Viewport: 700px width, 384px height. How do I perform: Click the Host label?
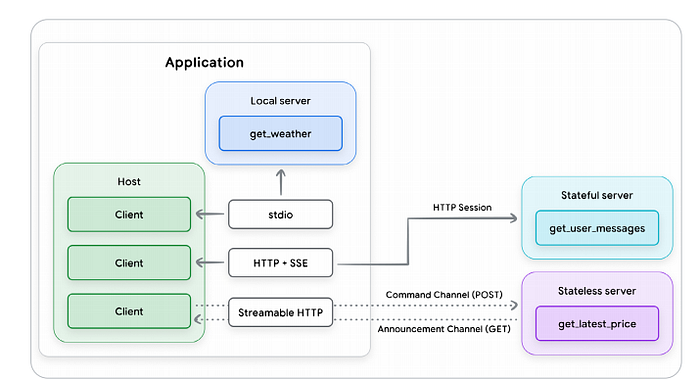coord(129,181)
